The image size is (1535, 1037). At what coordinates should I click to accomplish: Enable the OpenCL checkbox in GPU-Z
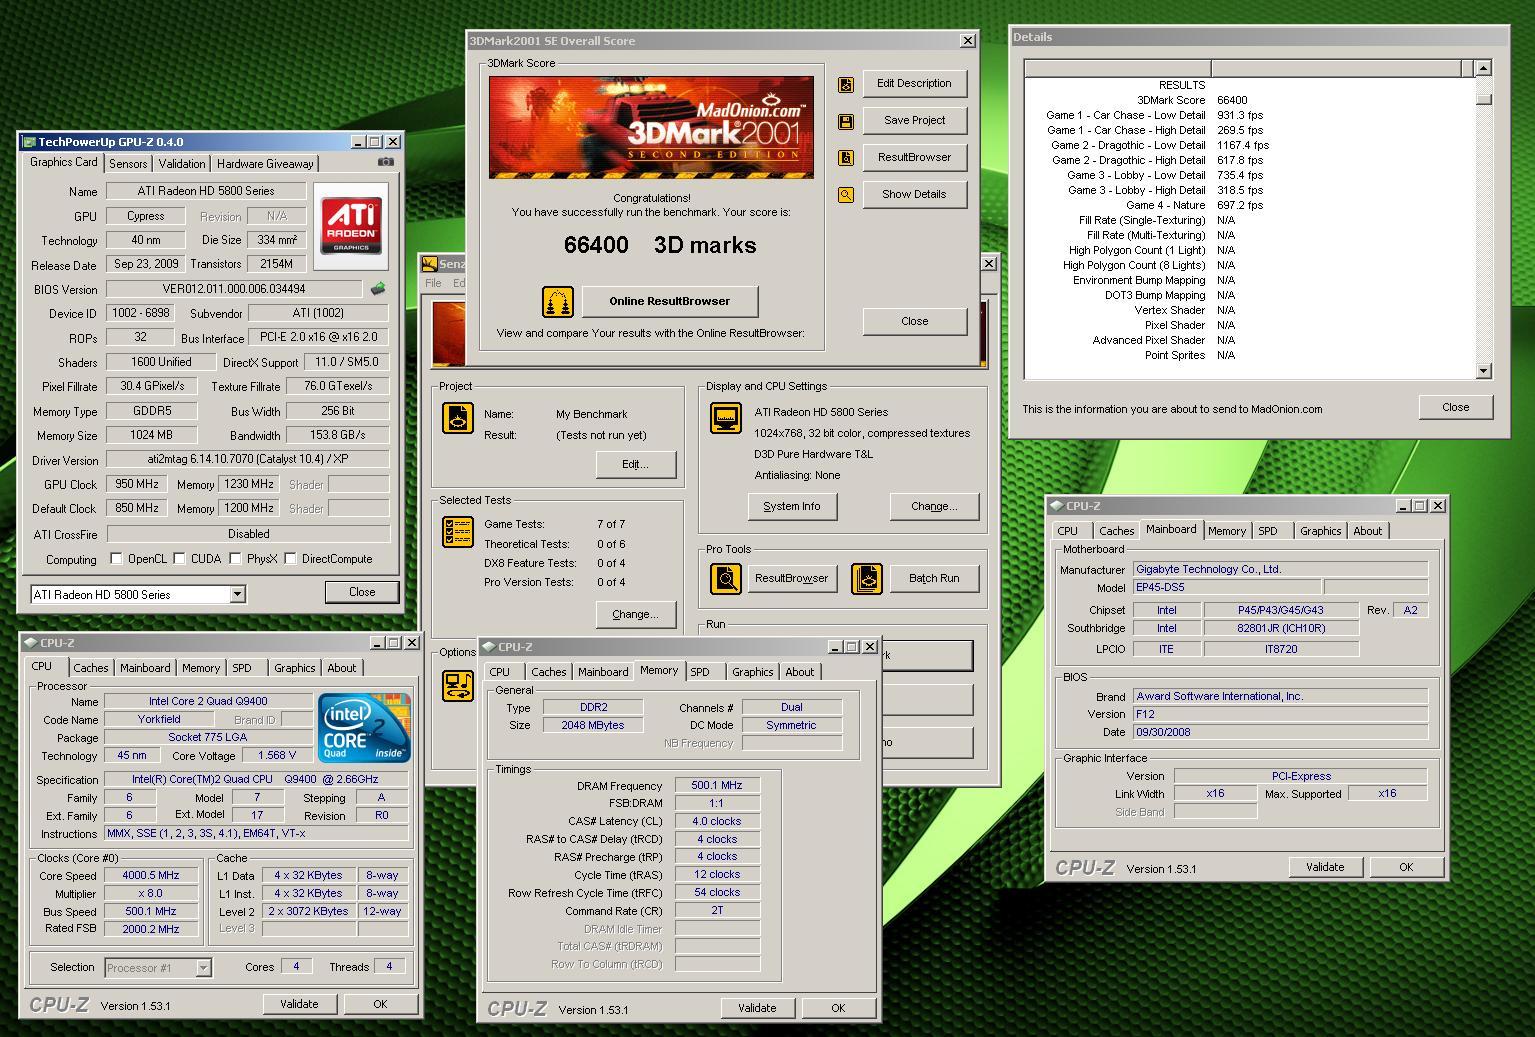pos(116,559)
